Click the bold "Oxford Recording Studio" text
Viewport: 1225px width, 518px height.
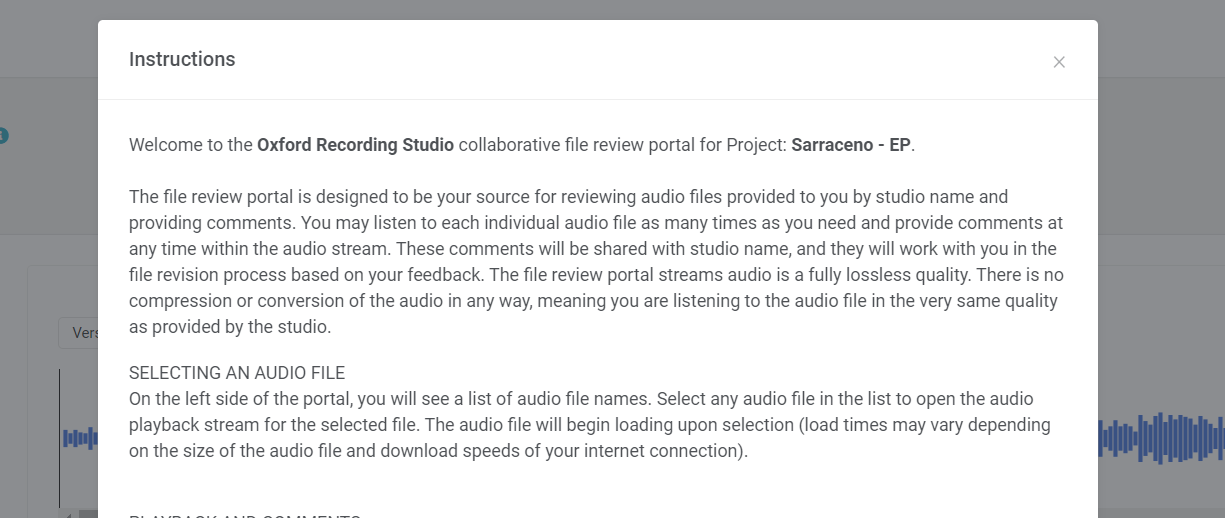(x=355, y=145)
